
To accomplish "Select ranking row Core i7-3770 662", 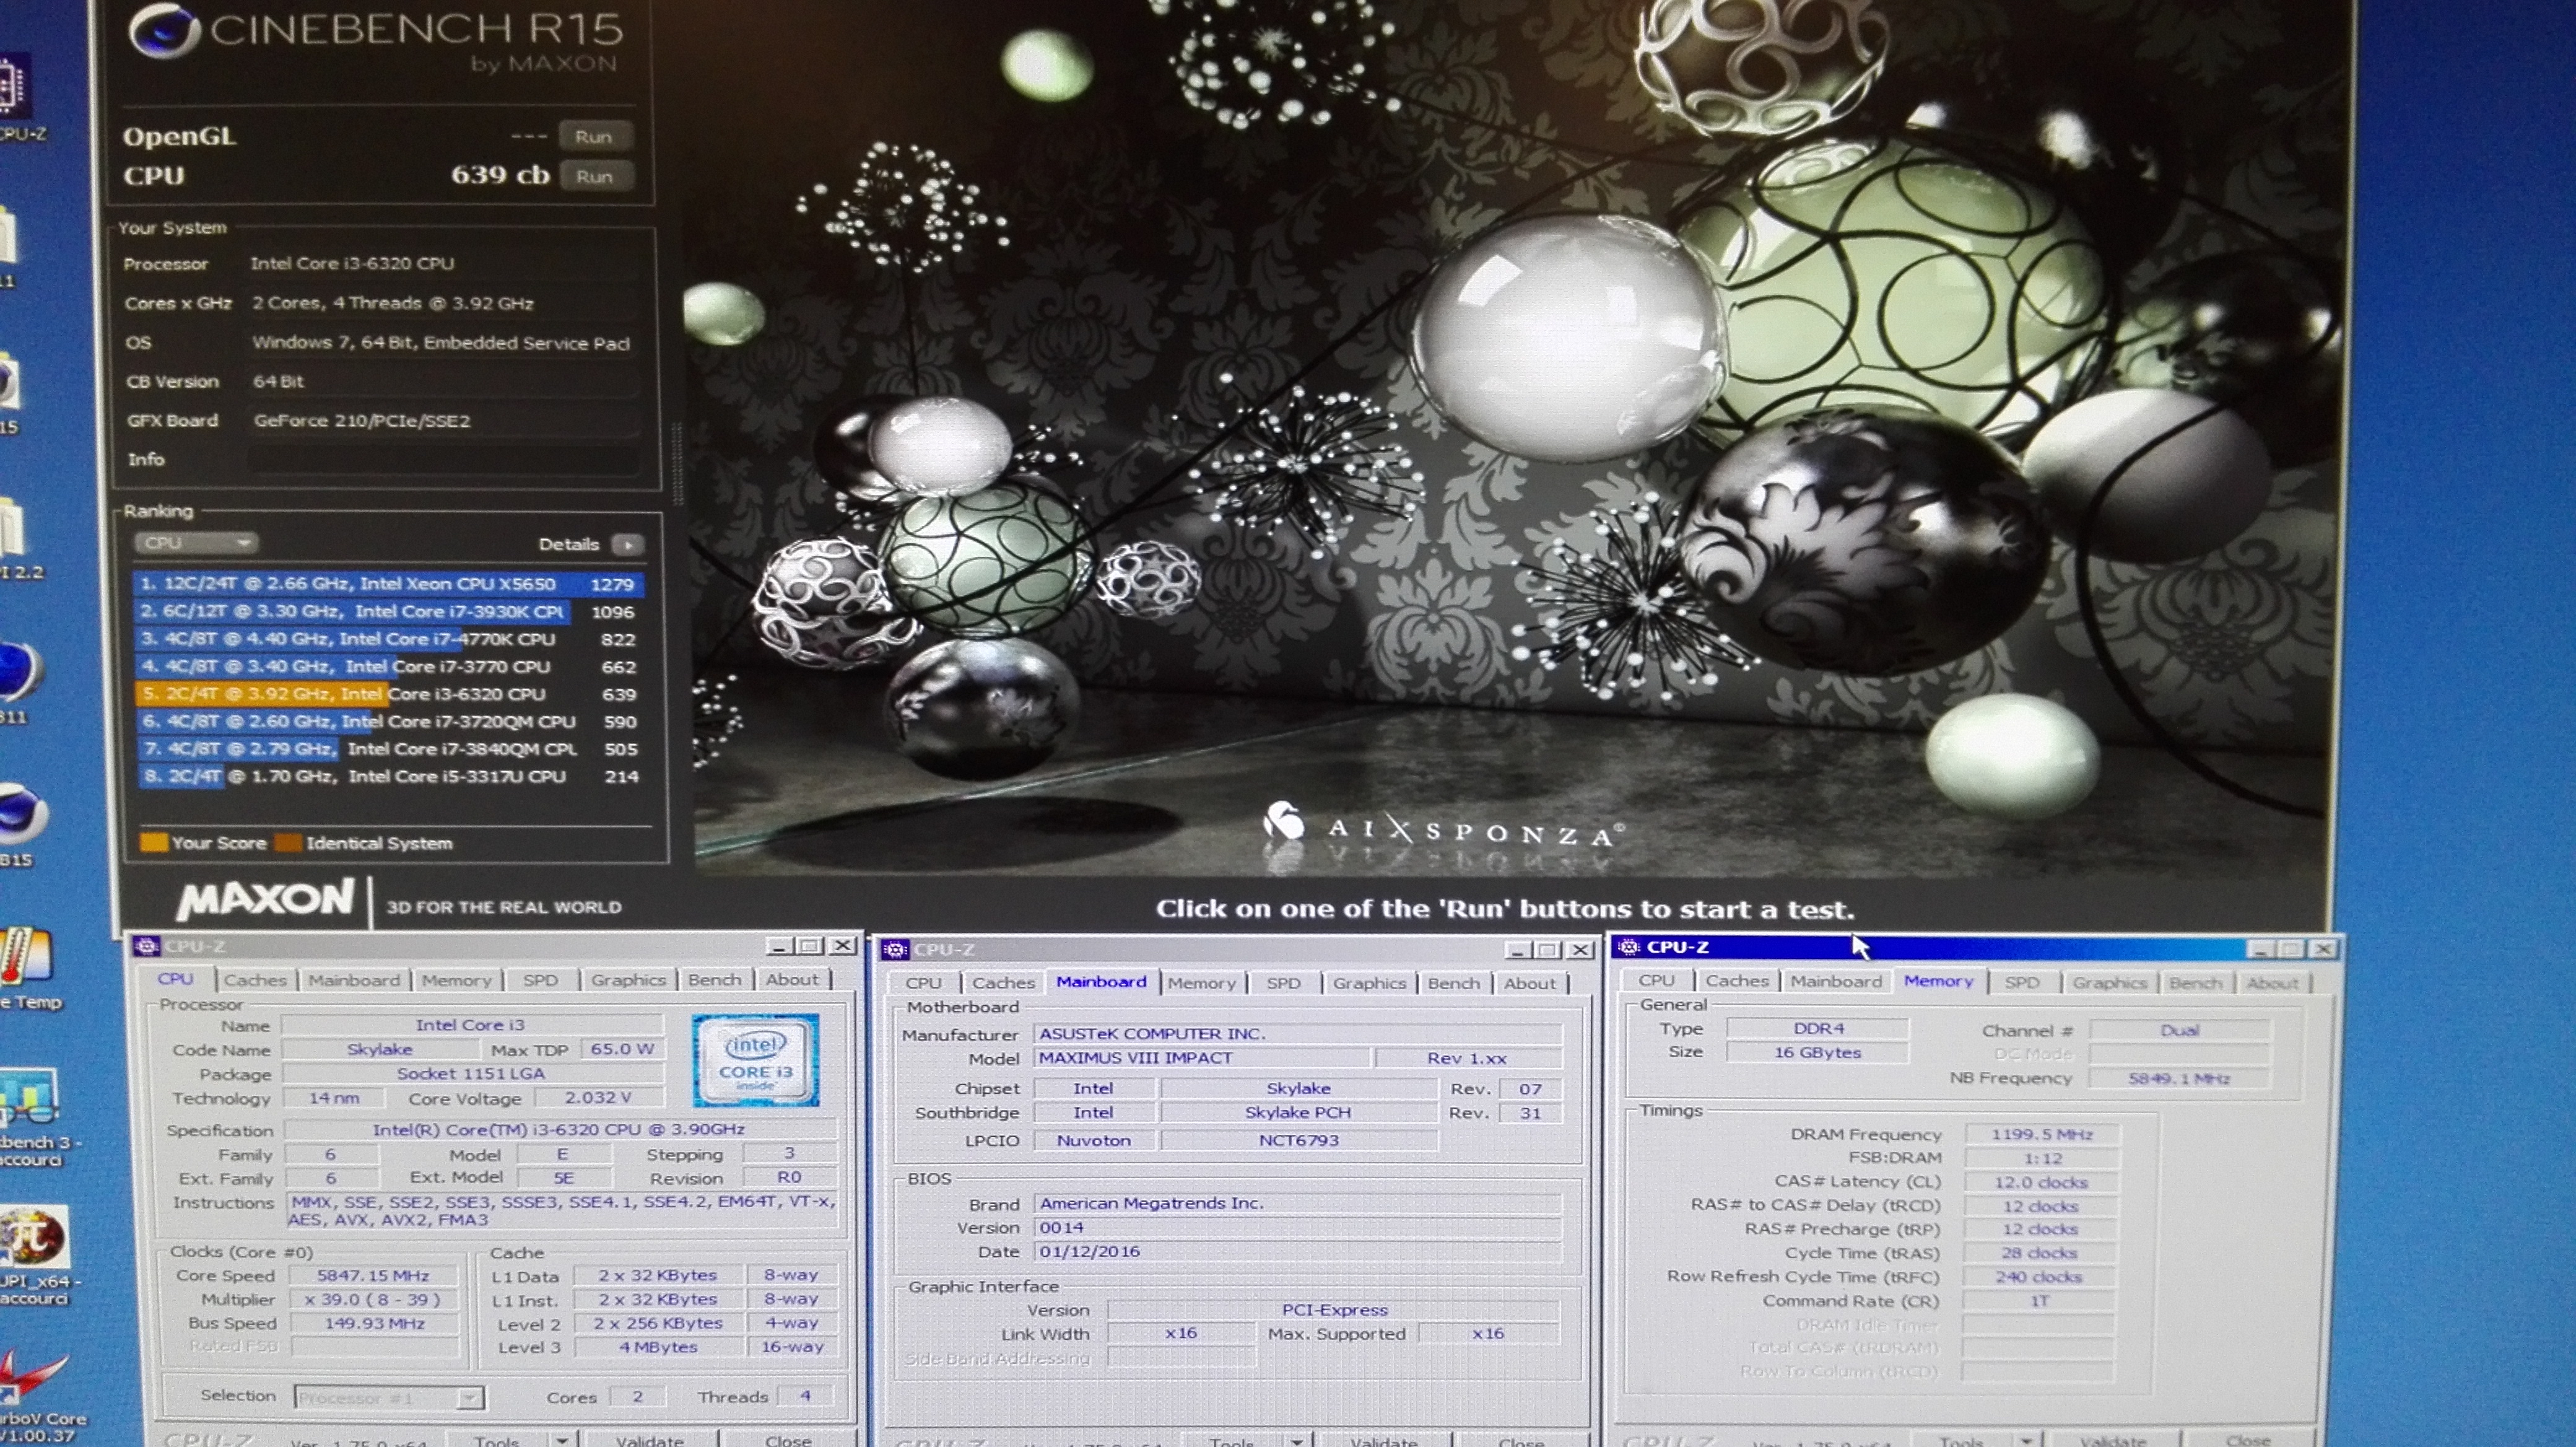I will tap(388, 666).
